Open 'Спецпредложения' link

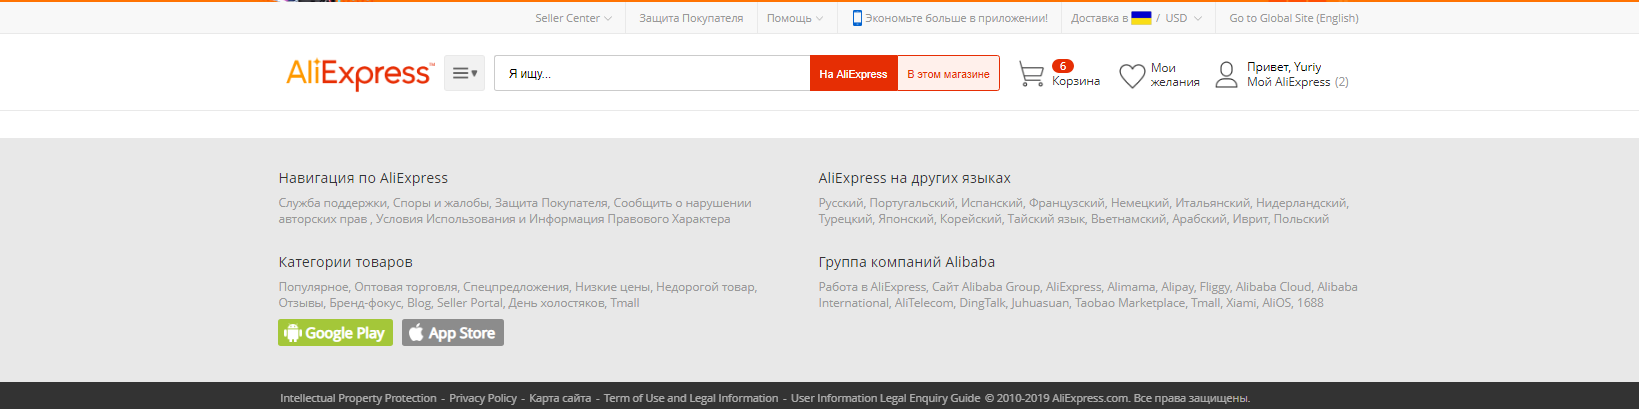(x=516, y=287)
